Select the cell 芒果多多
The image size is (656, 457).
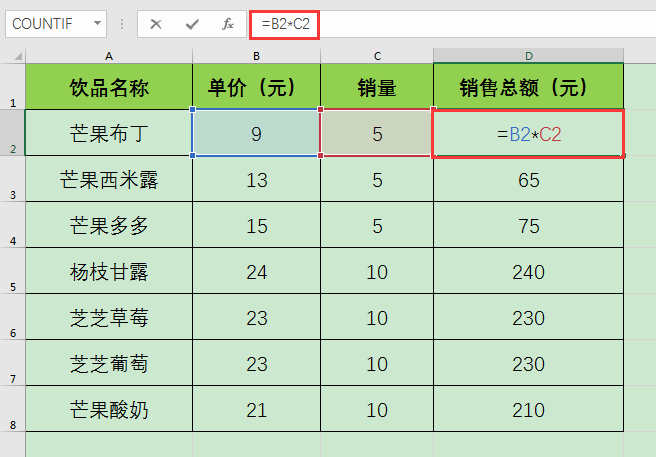[109, 225]
